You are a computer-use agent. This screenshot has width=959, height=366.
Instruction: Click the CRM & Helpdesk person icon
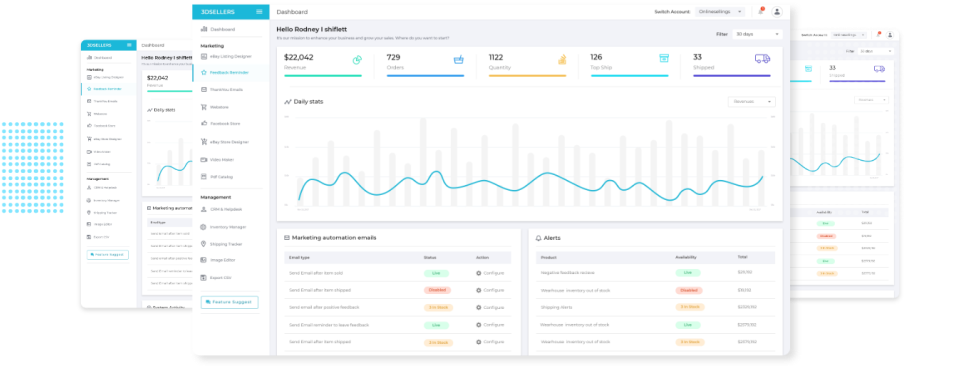tap(204, 209)
